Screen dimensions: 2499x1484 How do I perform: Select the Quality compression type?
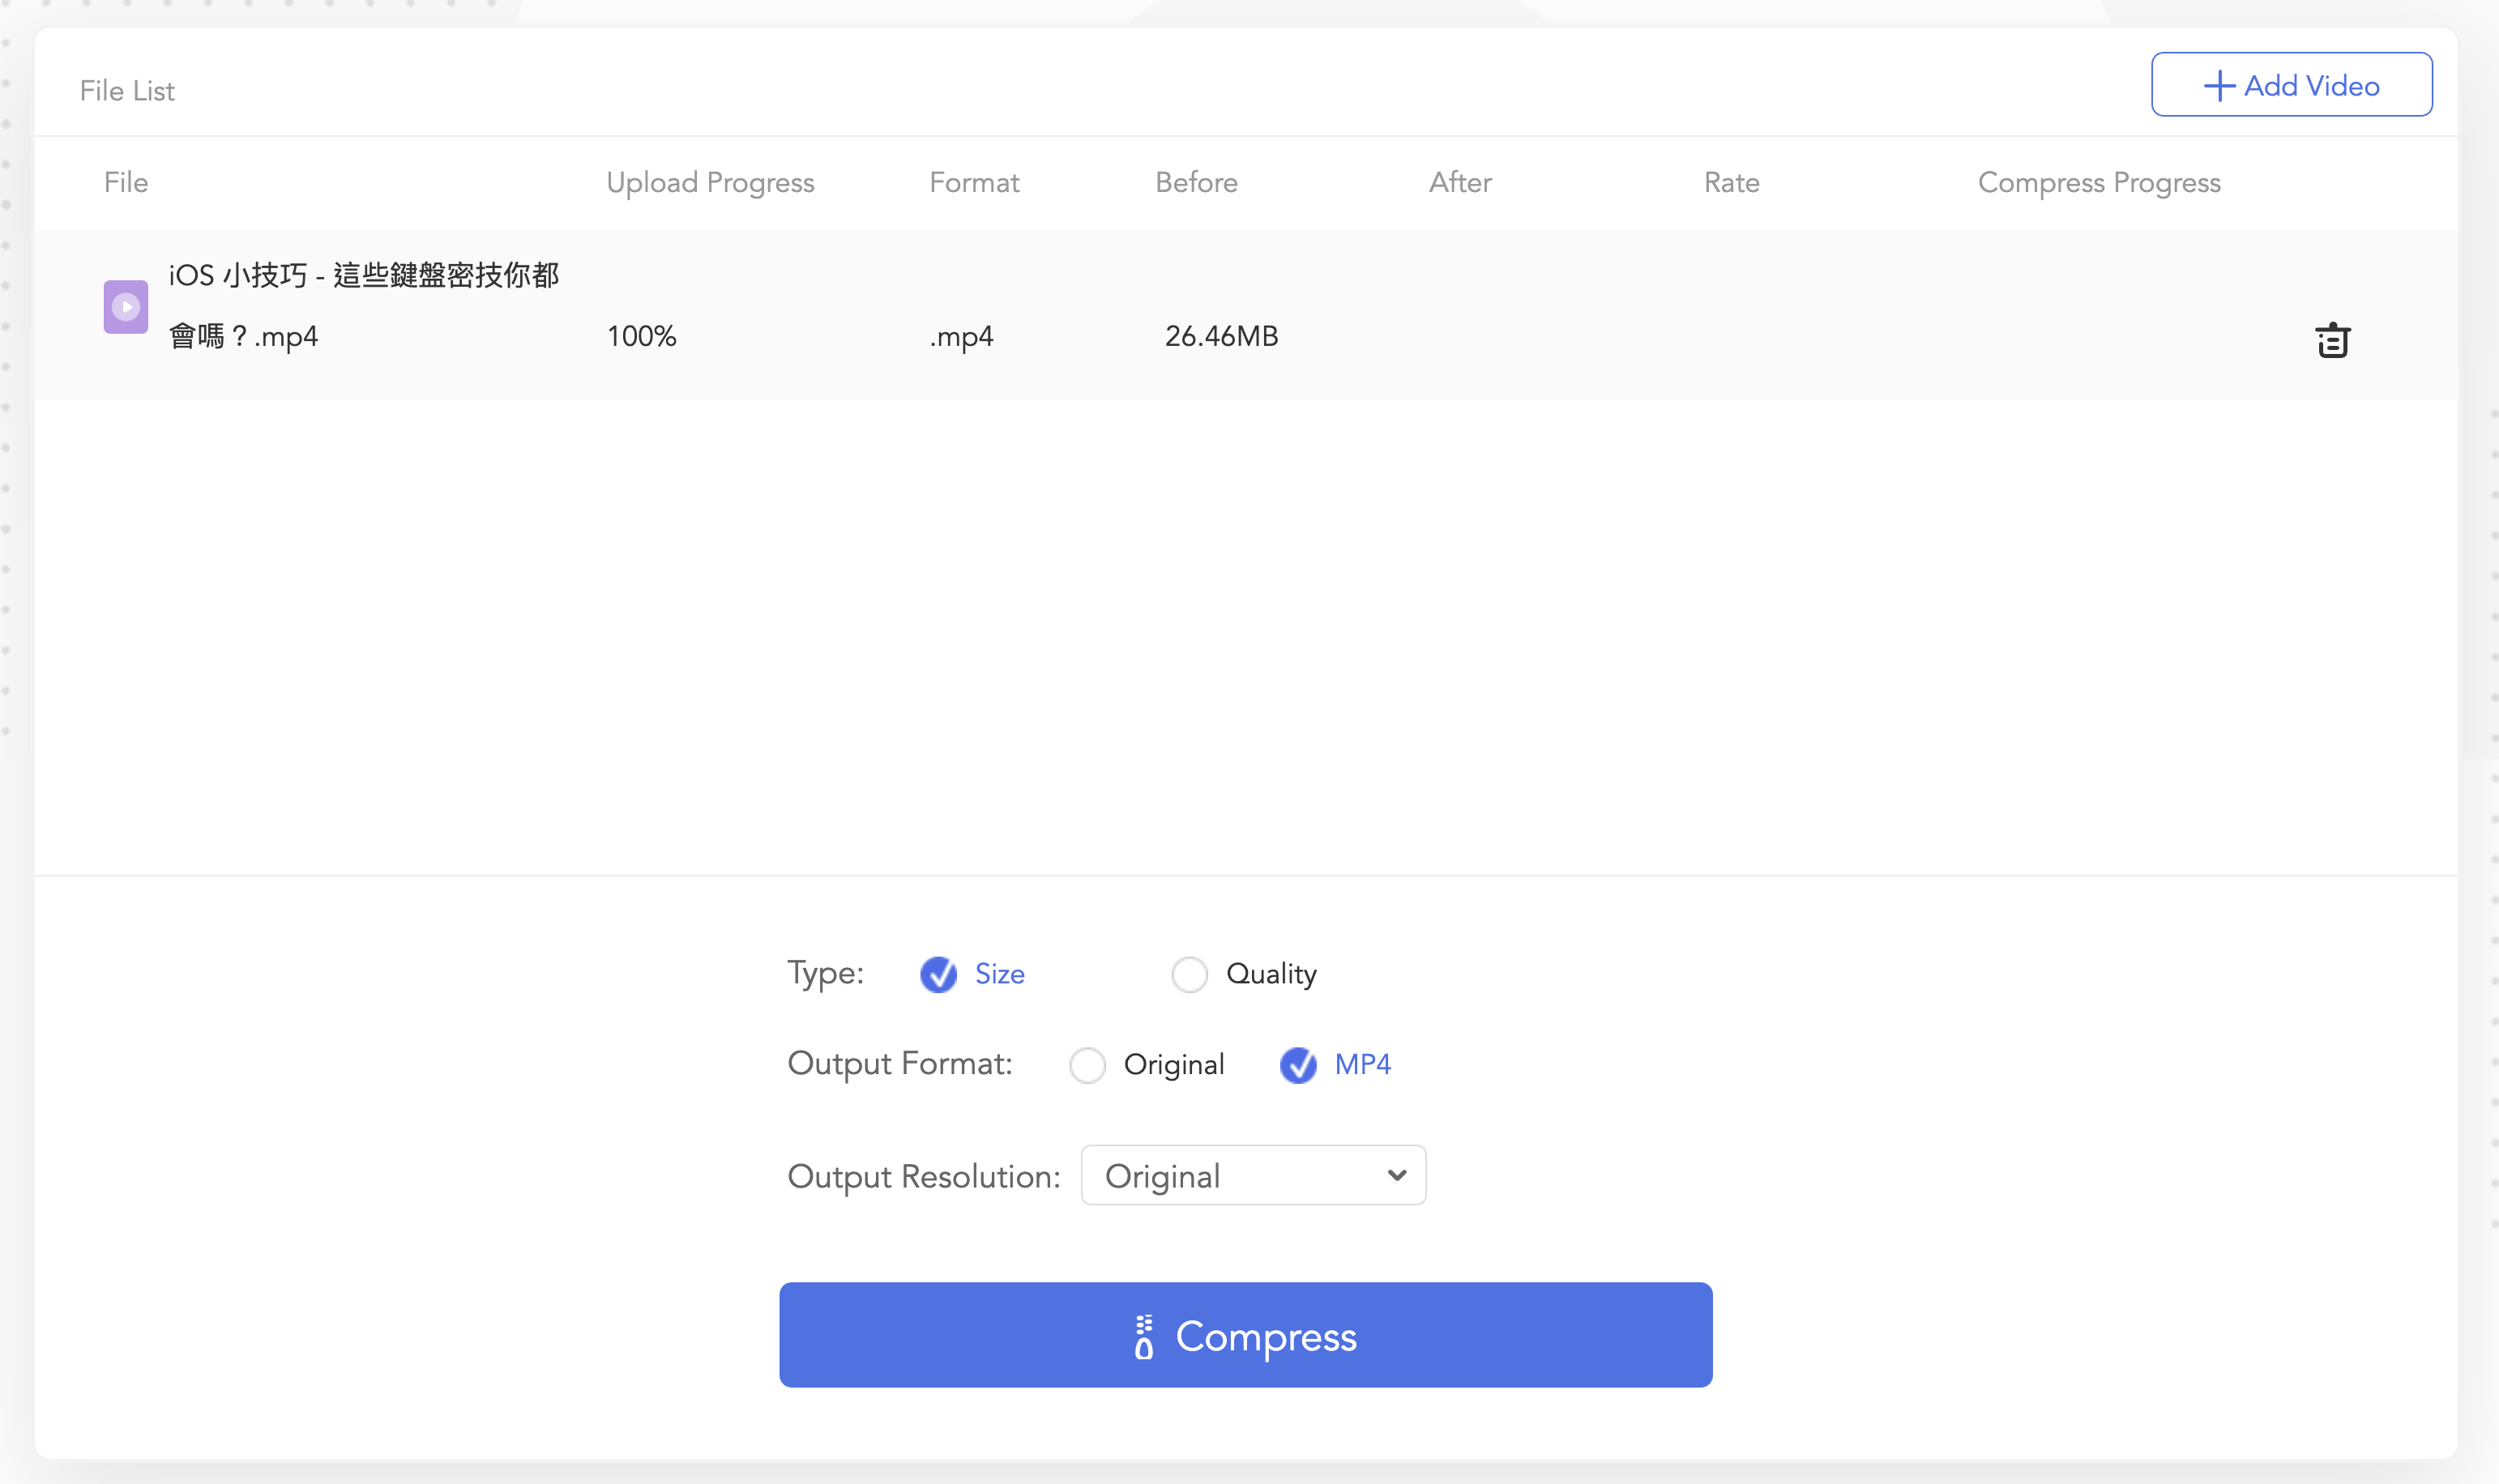[x=1189, y=974]
